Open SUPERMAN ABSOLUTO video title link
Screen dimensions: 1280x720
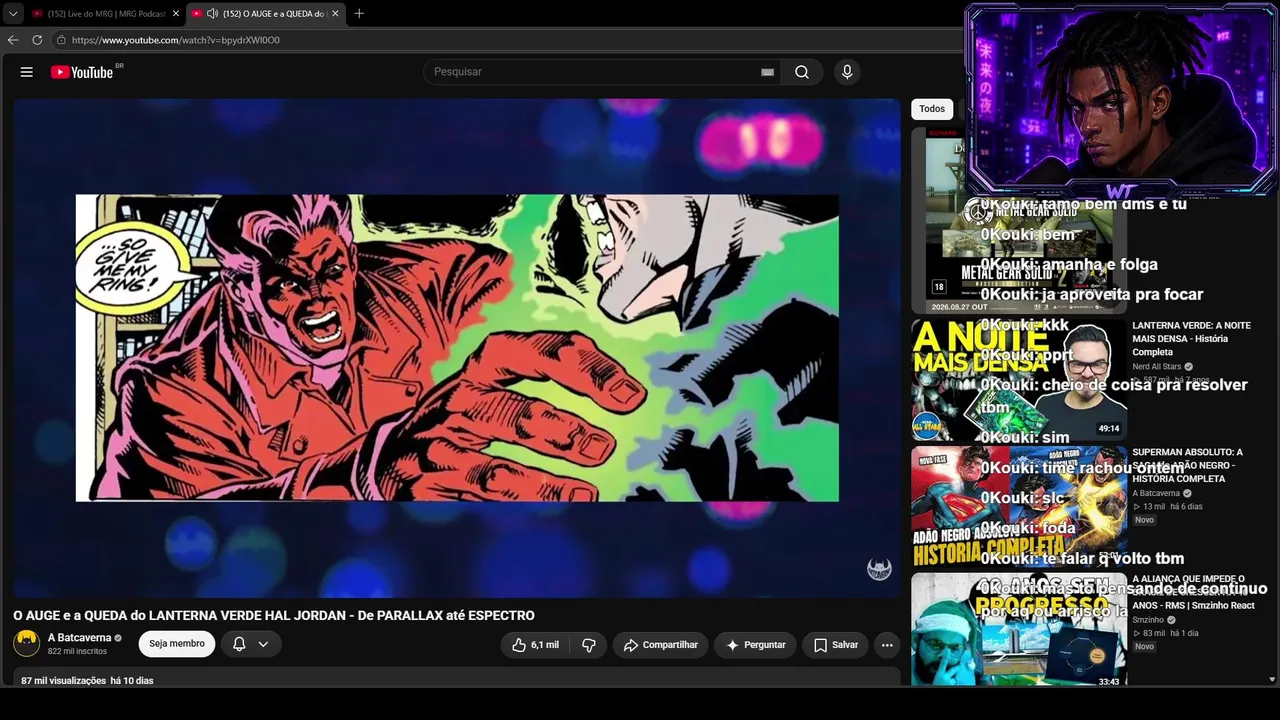pos(1188,465)
